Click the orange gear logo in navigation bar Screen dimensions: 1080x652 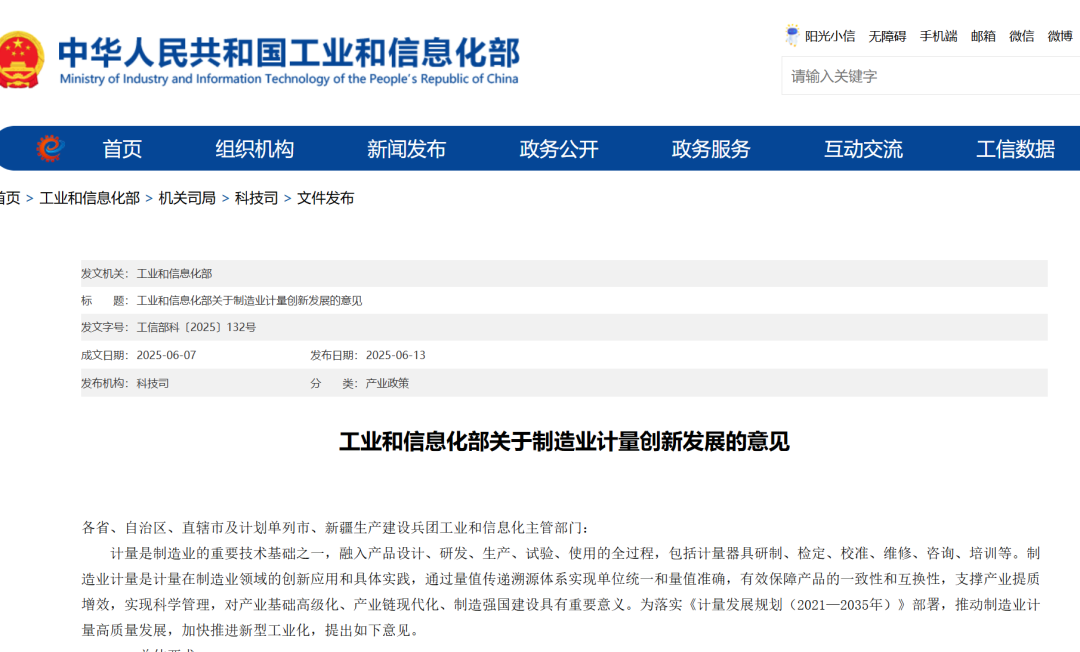point(50,148)
